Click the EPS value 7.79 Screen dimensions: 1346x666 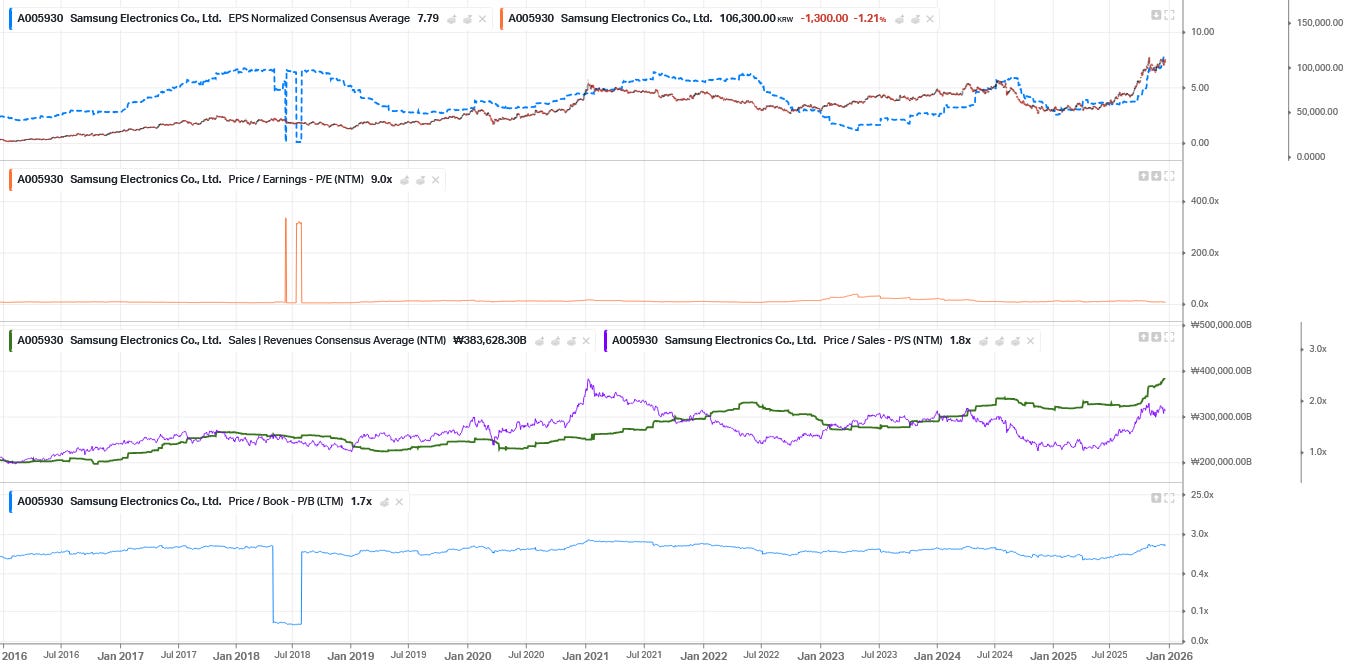pos(428,19)
